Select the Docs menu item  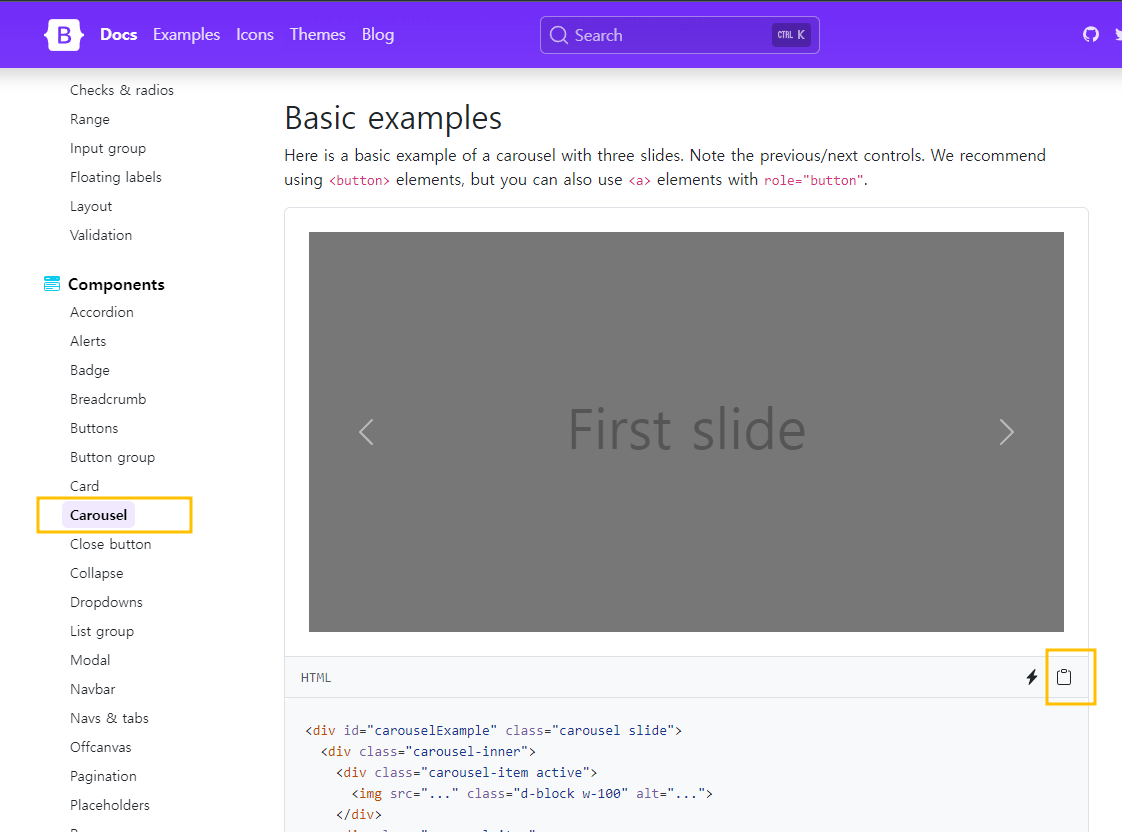[118, 34]
